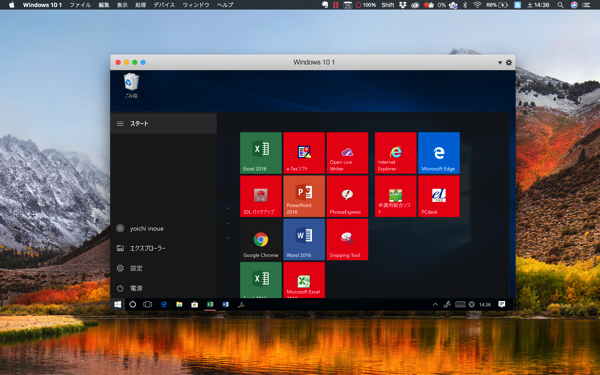Open the Action Center notification icon

pos(502,304)
